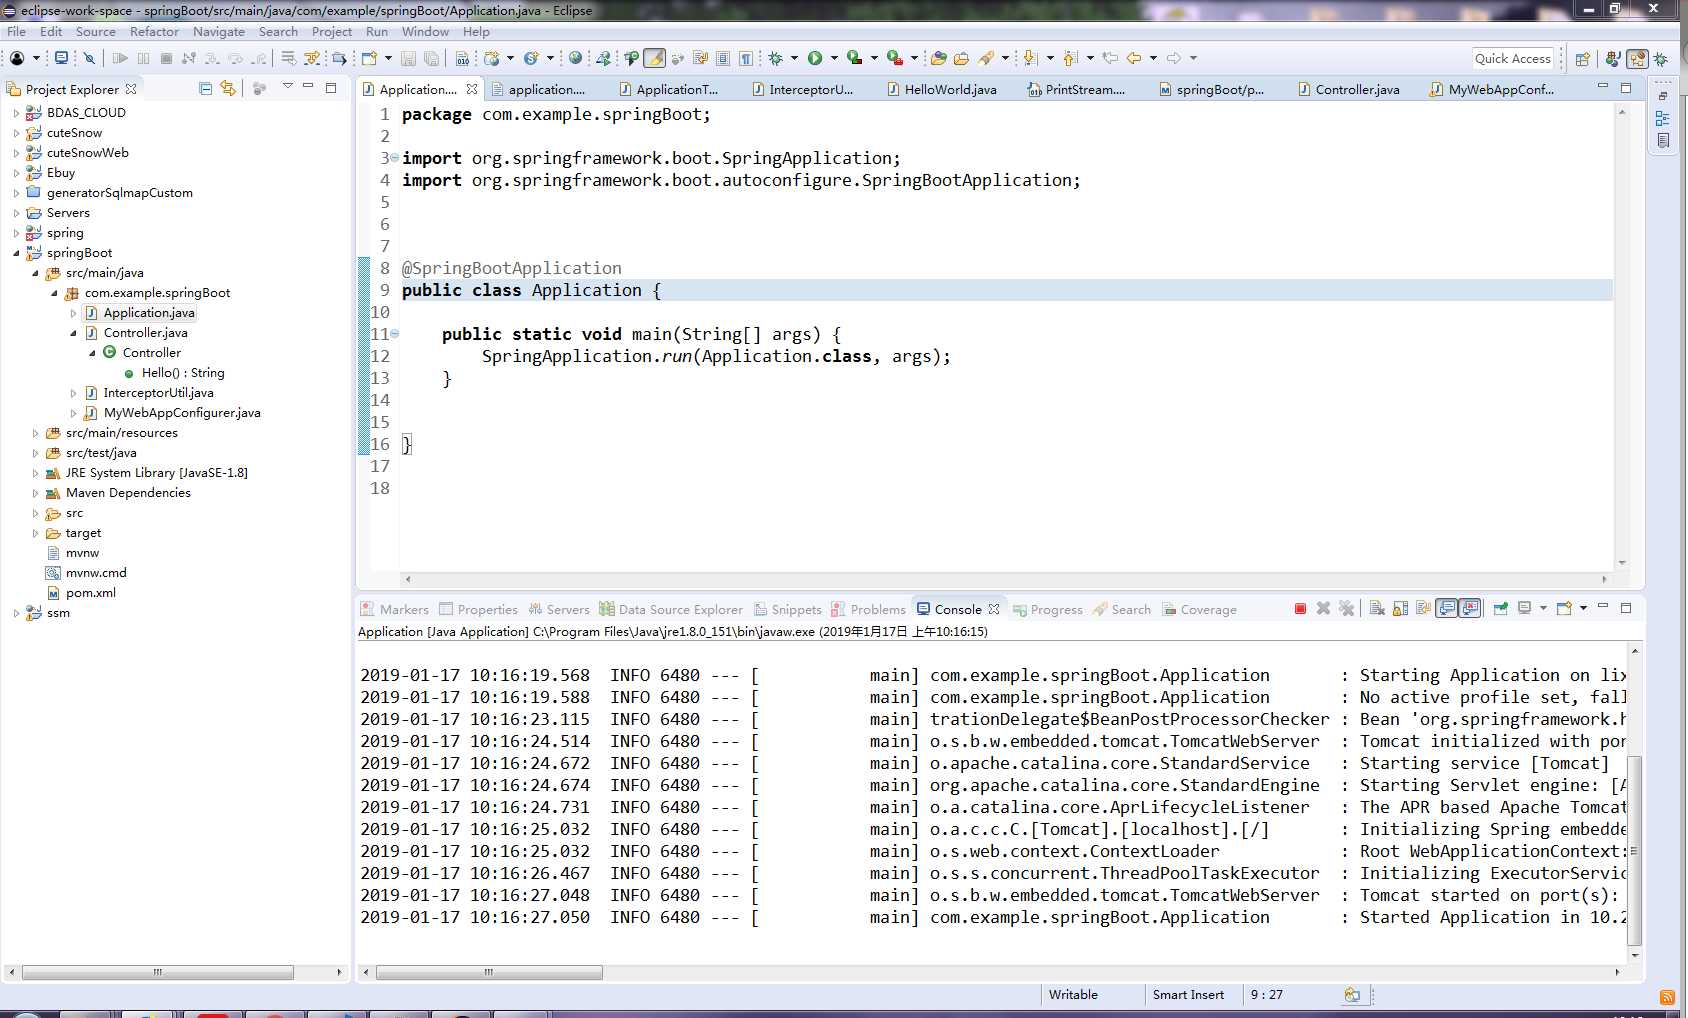This screenshot has height=1018, width=1688.
Task: Minimize the Project Explorer panel
Action: [x=309, y=87]
